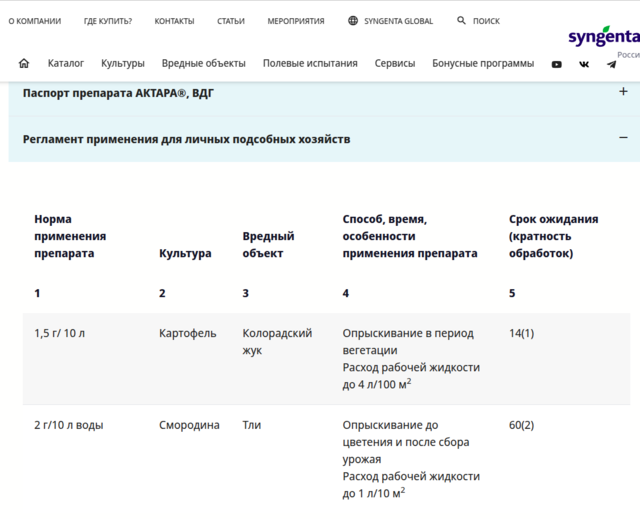Open the ГДЕ КУПИТЬ? link
Viewport: 640px width, 519px height.
tap(108, 21)
